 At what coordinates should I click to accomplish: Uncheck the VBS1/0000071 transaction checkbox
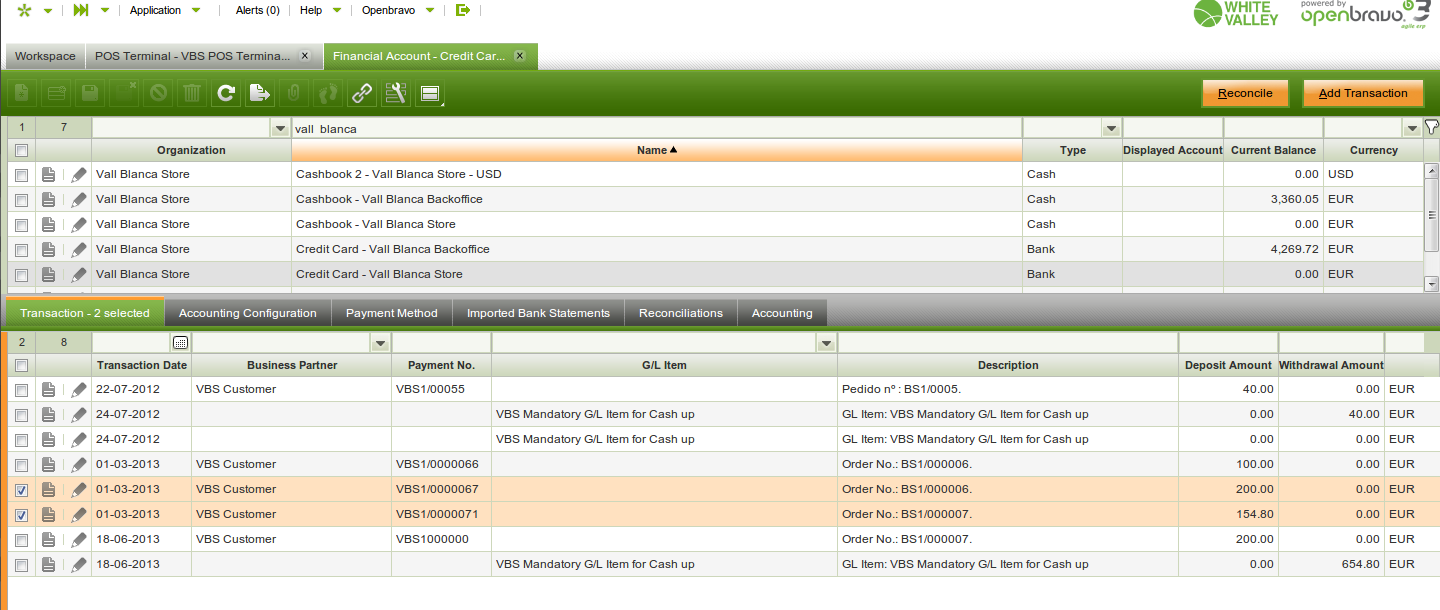click(21, 514)
